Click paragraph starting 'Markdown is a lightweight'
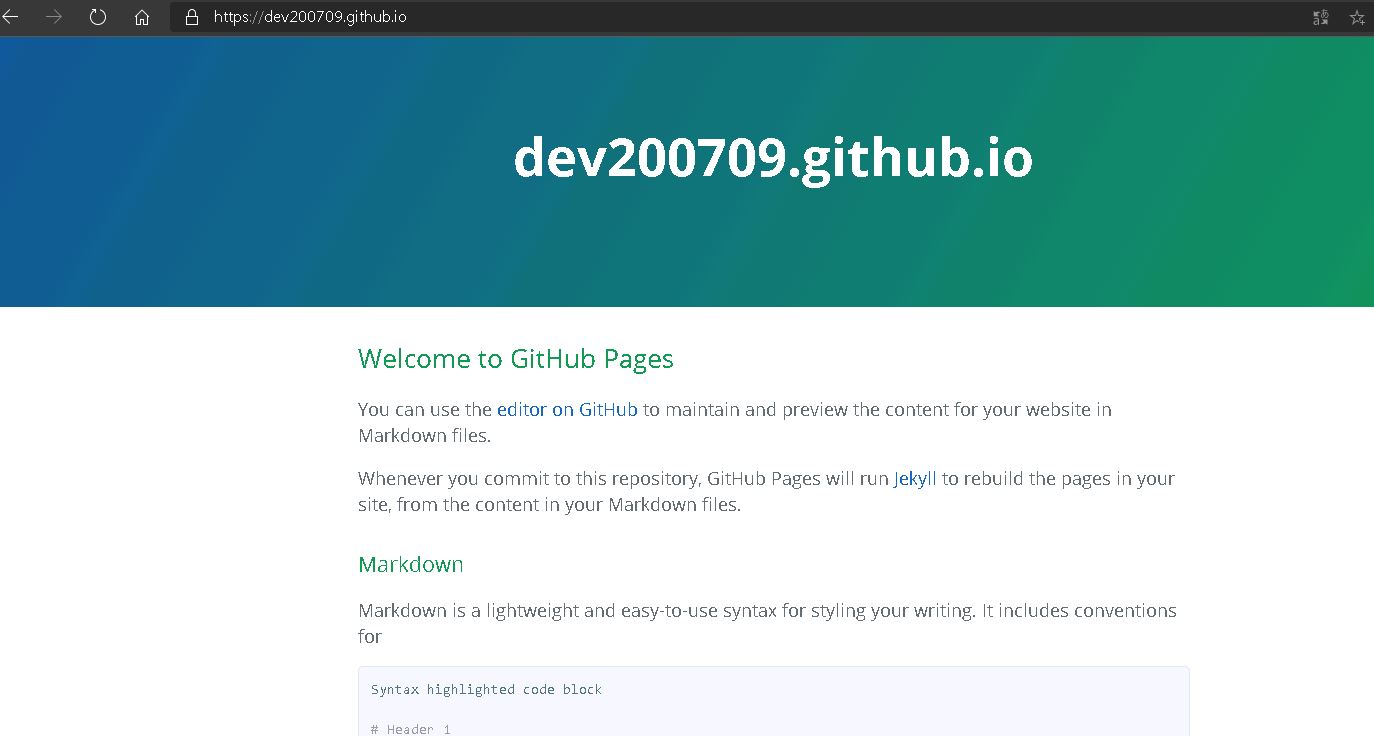The height and width of the screenshot is (736, 1374). click(767, 623)
